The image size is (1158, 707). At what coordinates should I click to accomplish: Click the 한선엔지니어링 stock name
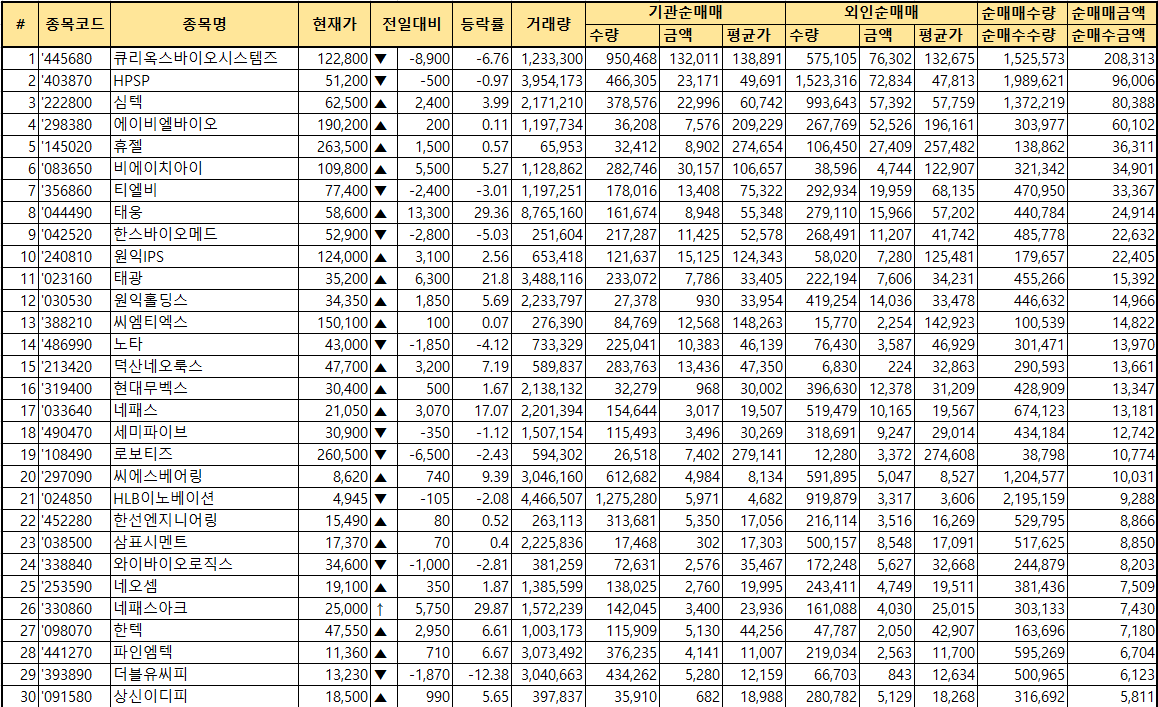(165, 520)
